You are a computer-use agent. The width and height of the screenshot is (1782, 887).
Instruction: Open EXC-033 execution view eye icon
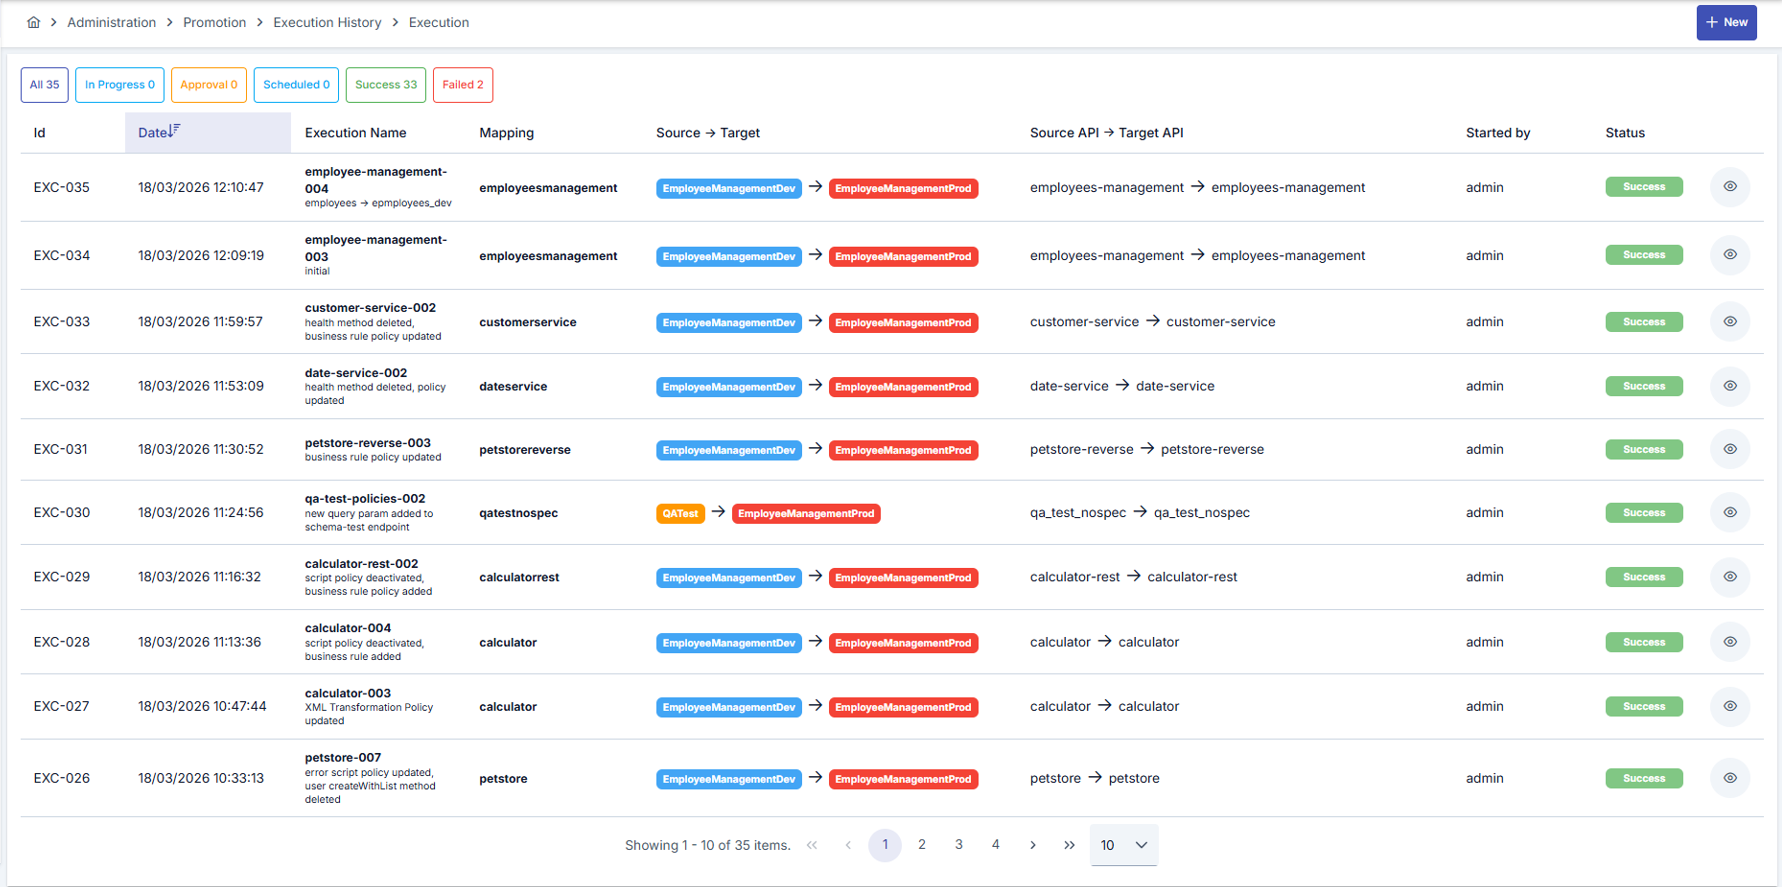click(1729, 322)
